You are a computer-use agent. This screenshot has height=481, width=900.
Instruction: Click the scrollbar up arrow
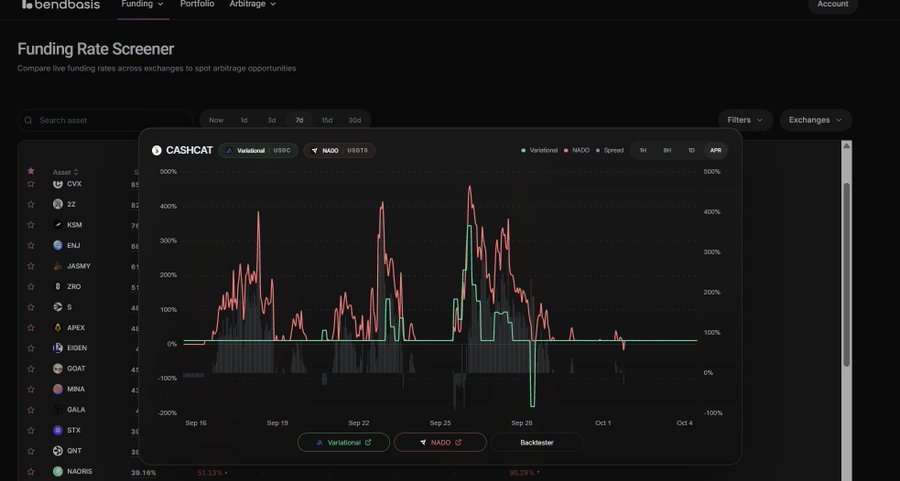tap(846, 146)
